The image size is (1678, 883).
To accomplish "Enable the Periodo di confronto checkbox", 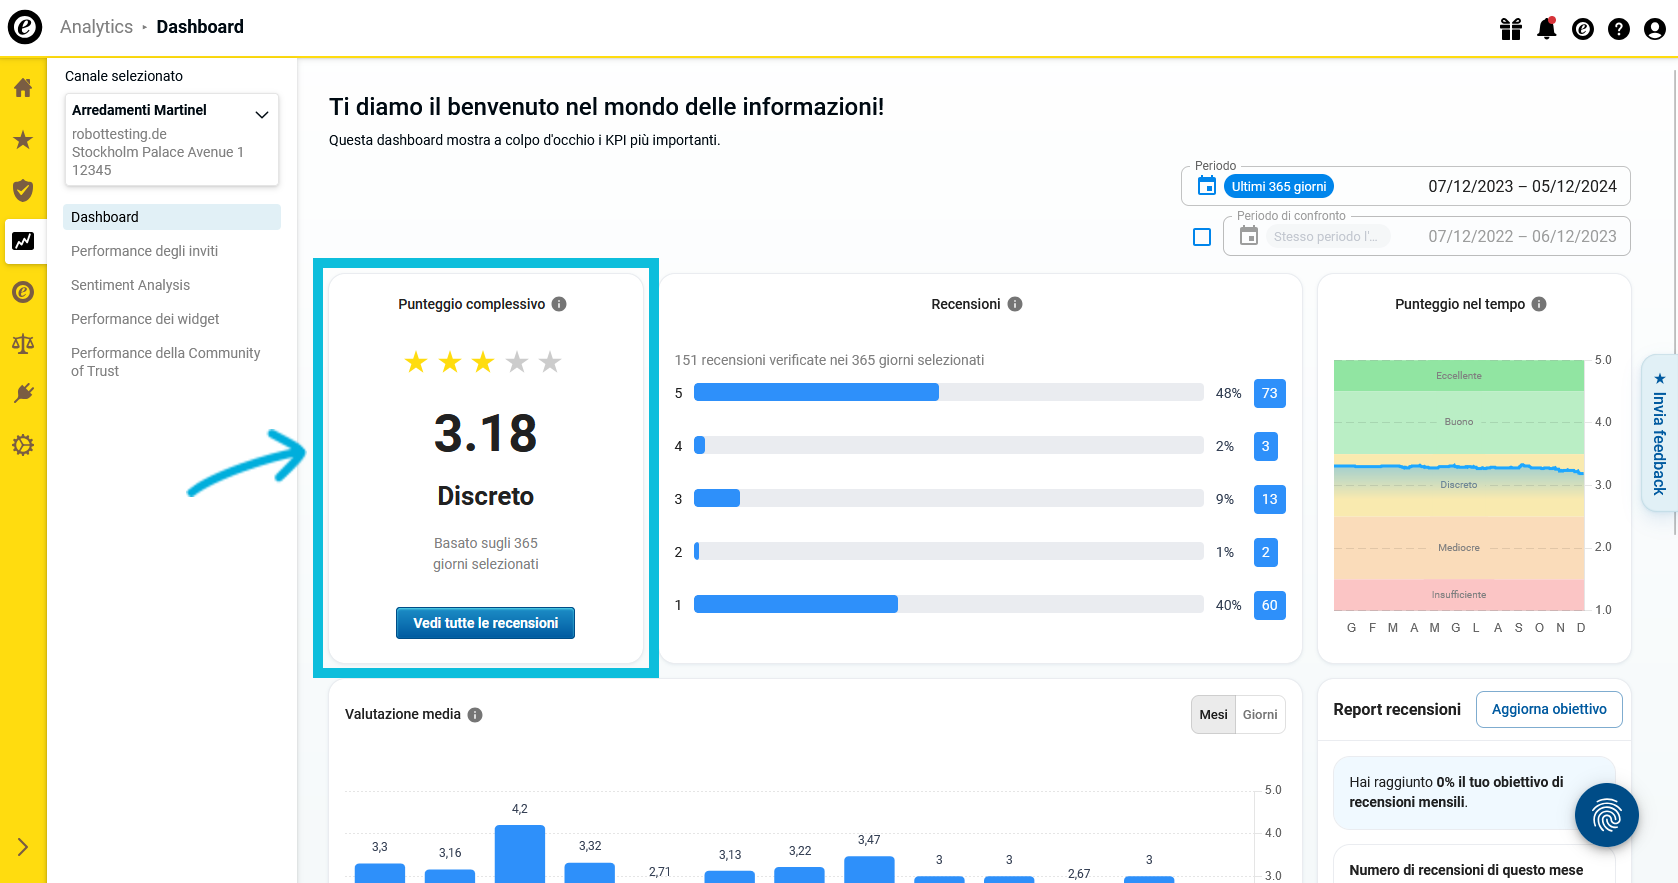I will coord(1202,237).
